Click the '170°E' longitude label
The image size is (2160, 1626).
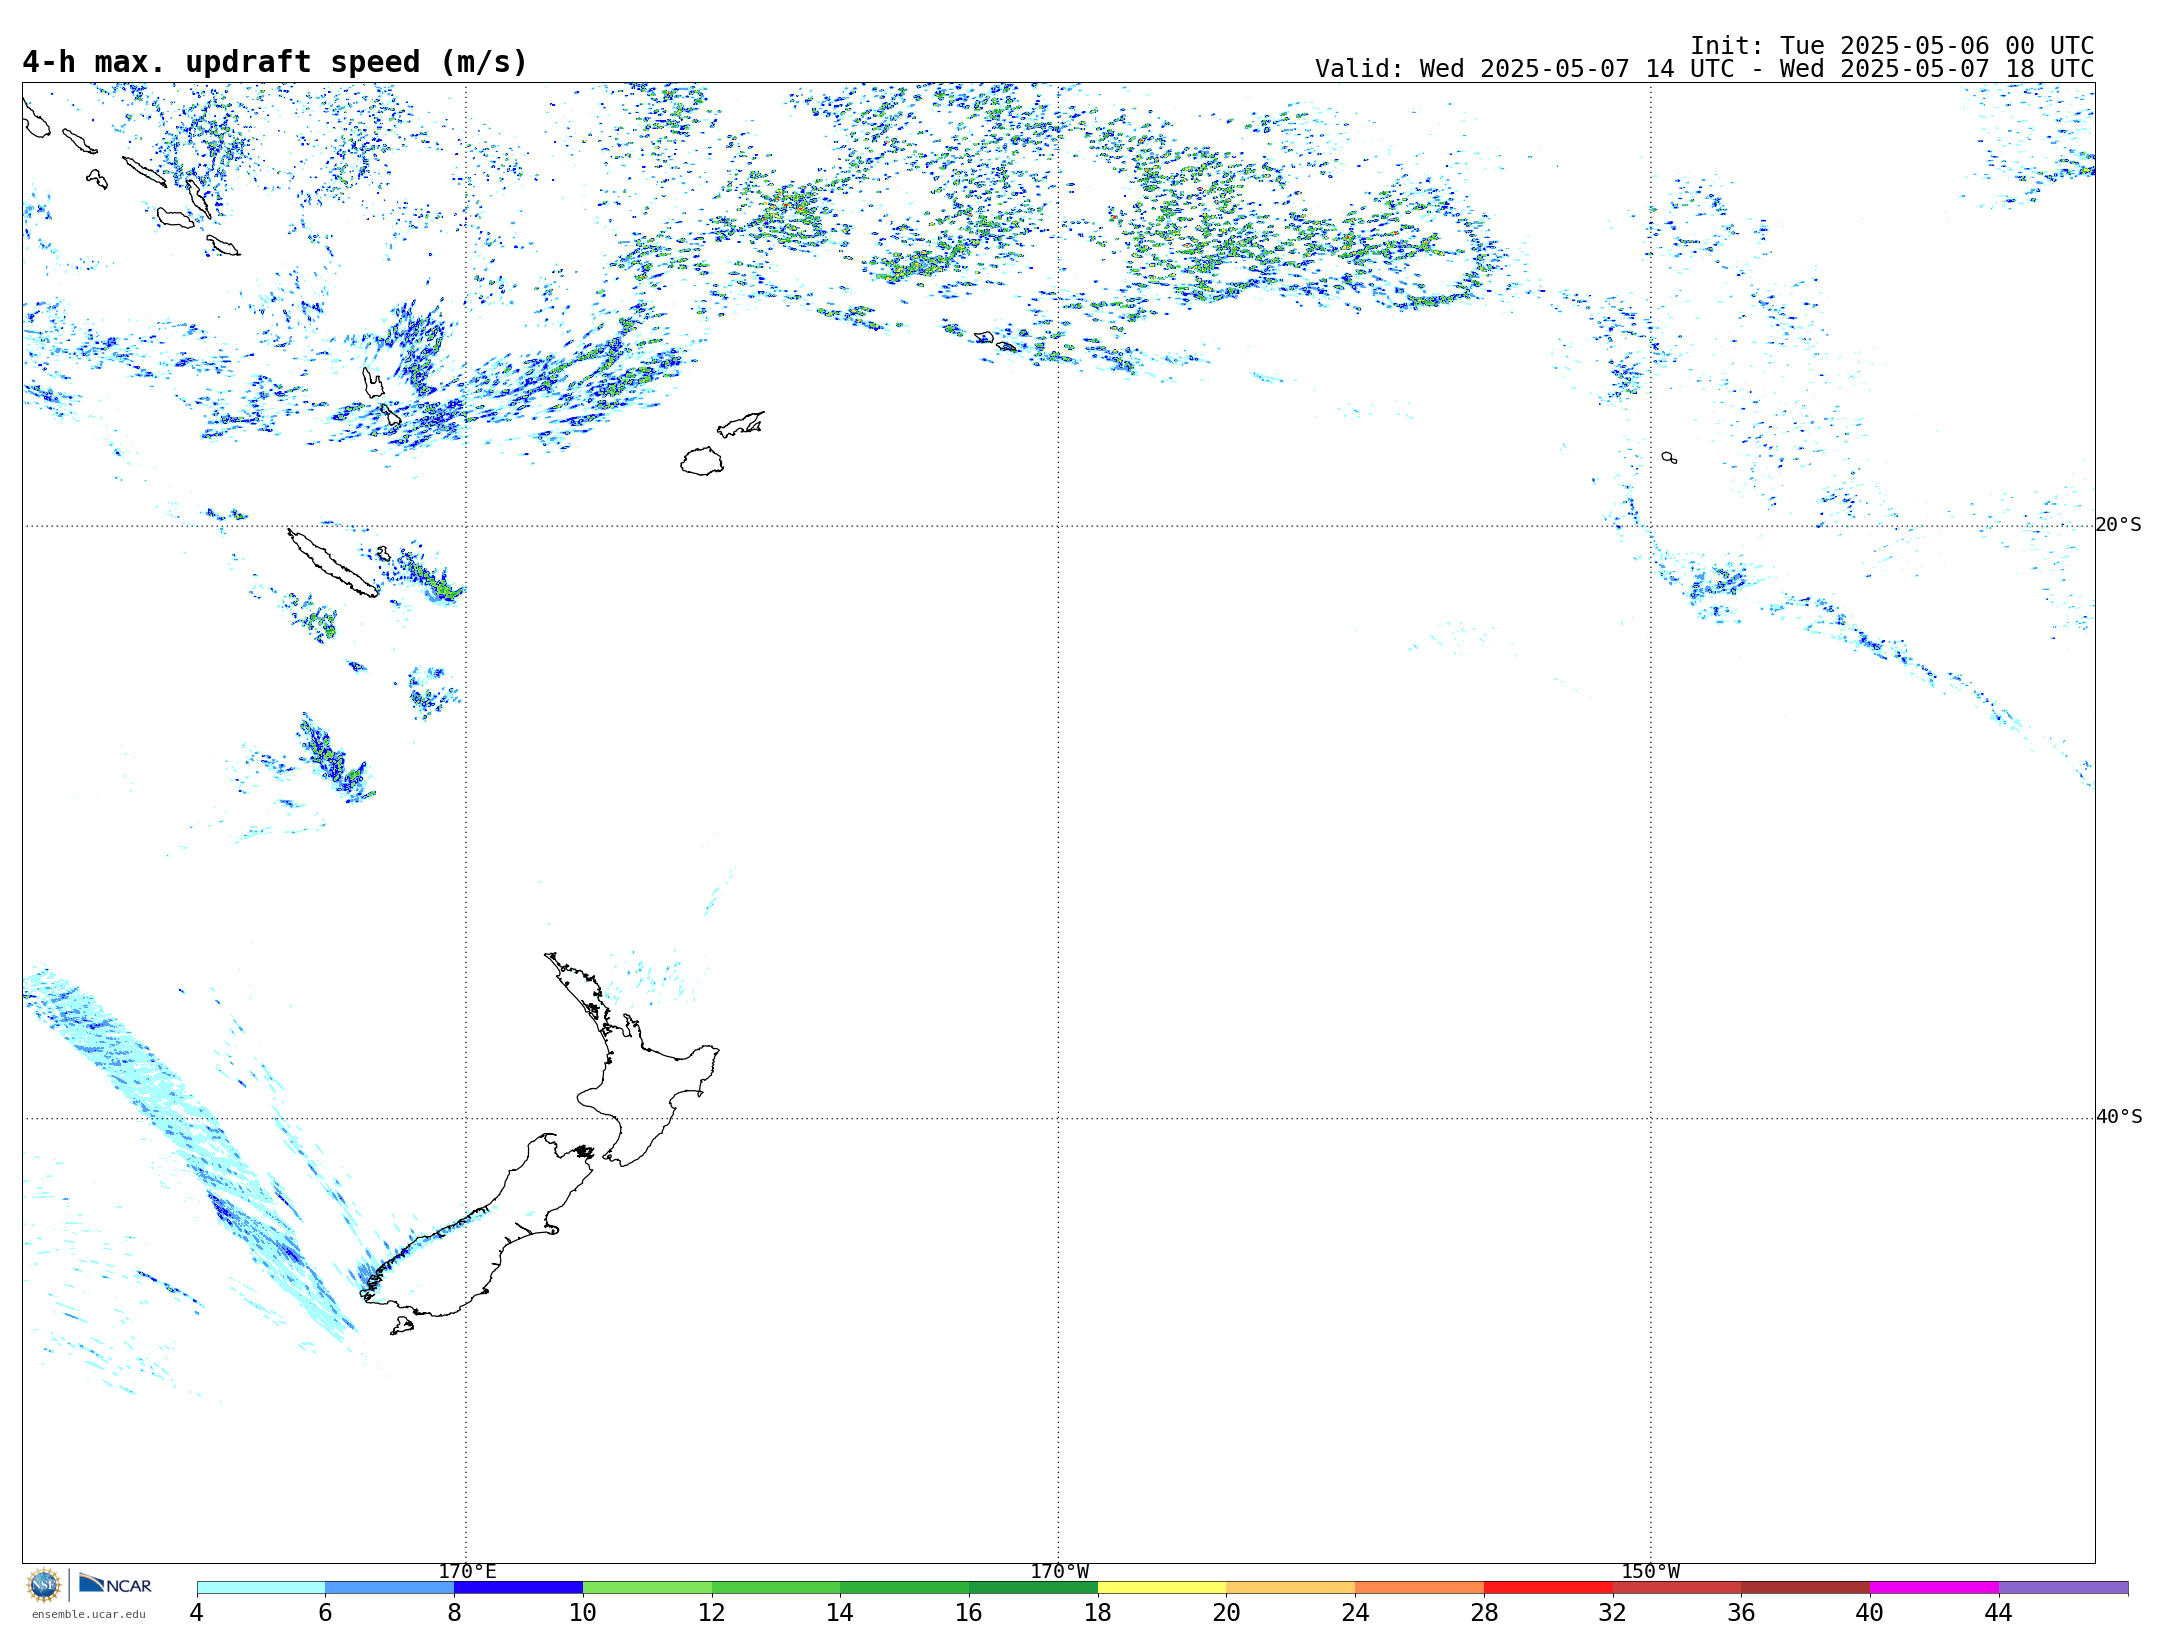467,1572
